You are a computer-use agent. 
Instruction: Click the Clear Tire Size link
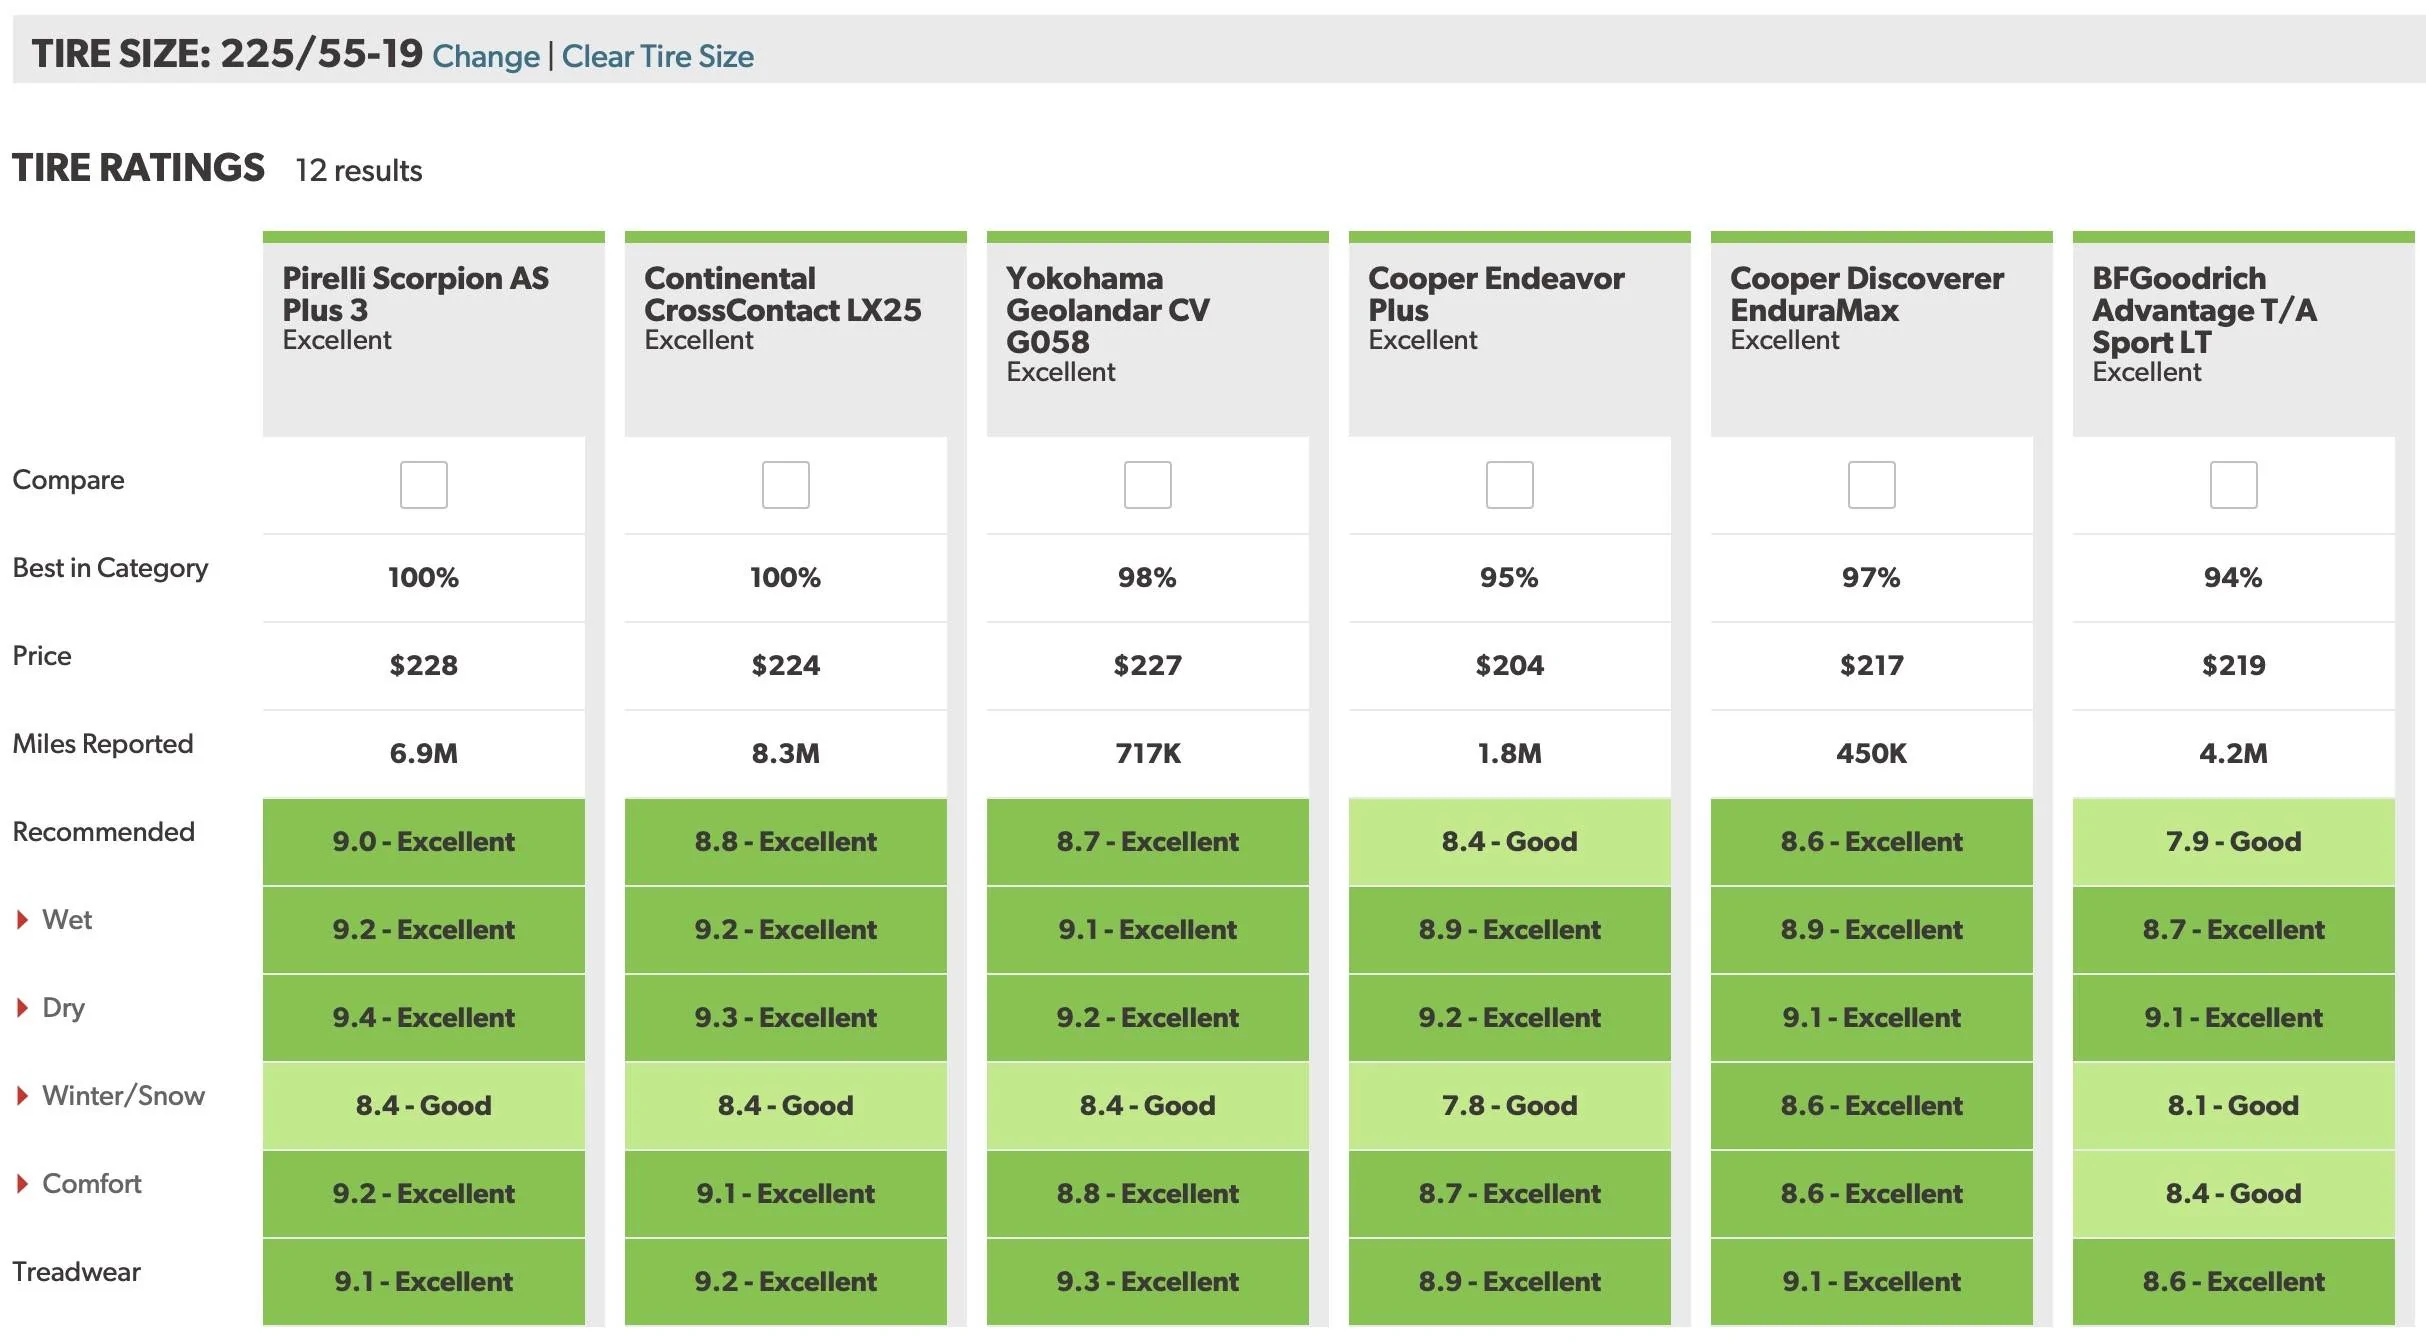pos(658,56)
